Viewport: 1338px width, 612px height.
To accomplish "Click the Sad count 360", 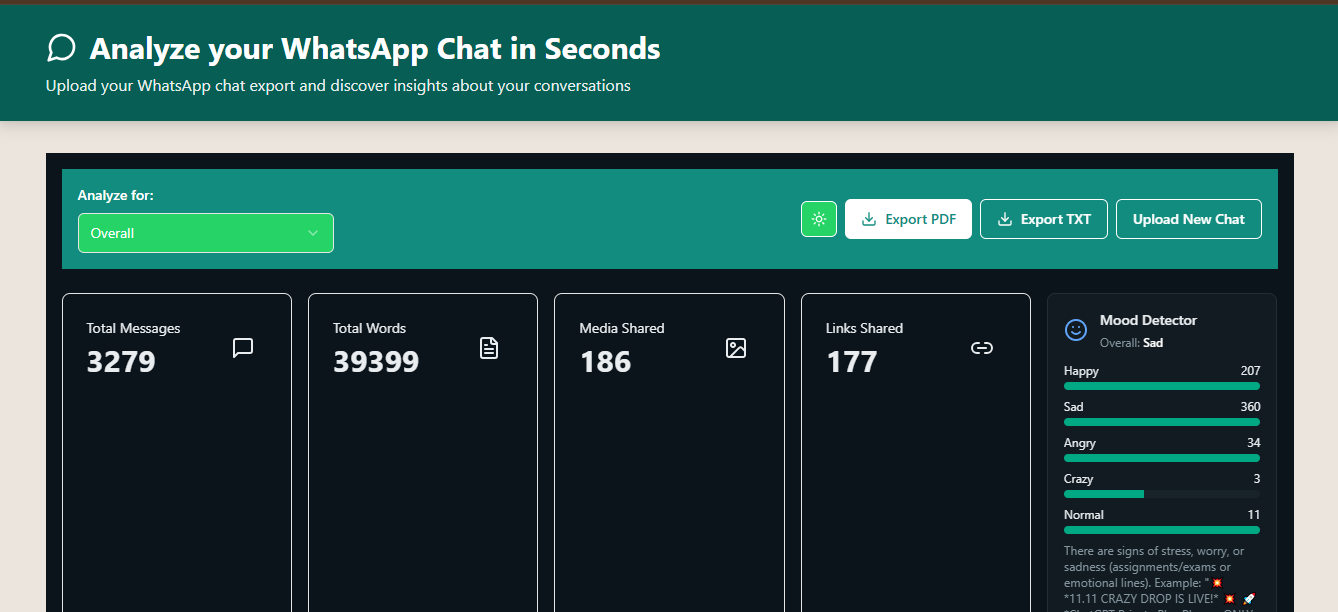I will (x=1250, y=407).
